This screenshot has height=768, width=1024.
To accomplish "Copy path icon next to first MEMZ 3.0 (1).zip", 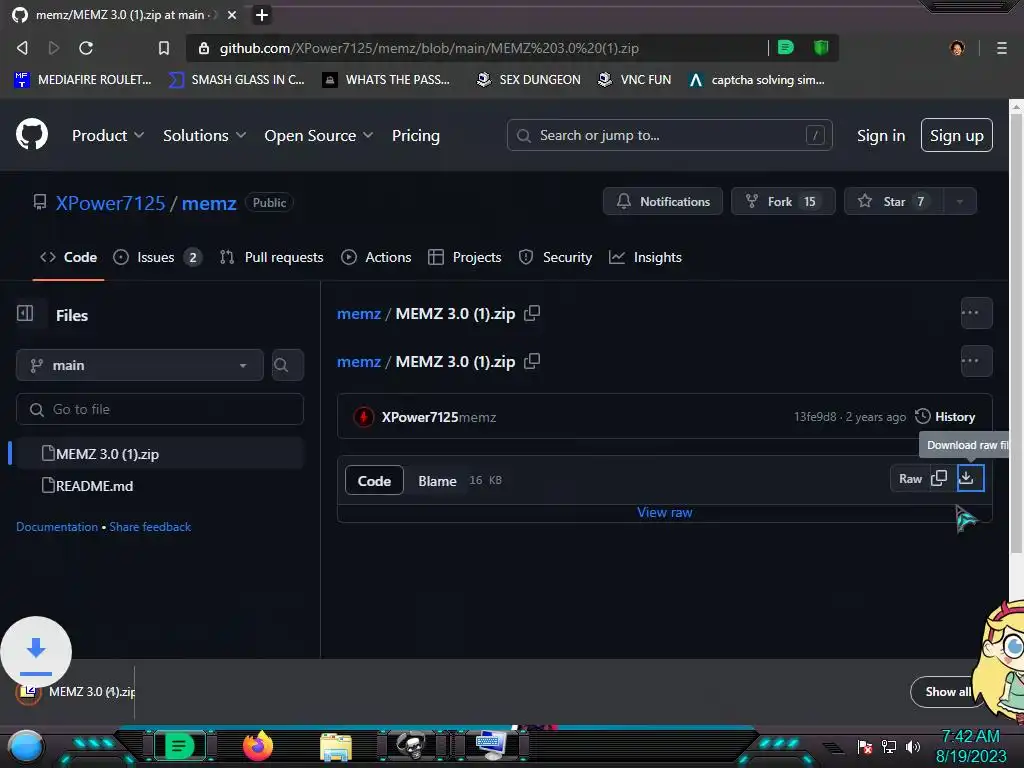I will [532, 313].
